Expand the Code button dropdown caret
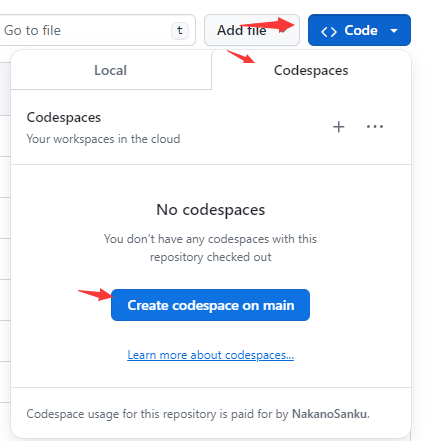The width and height of the screenshot is (426, 441). [394, 31]
